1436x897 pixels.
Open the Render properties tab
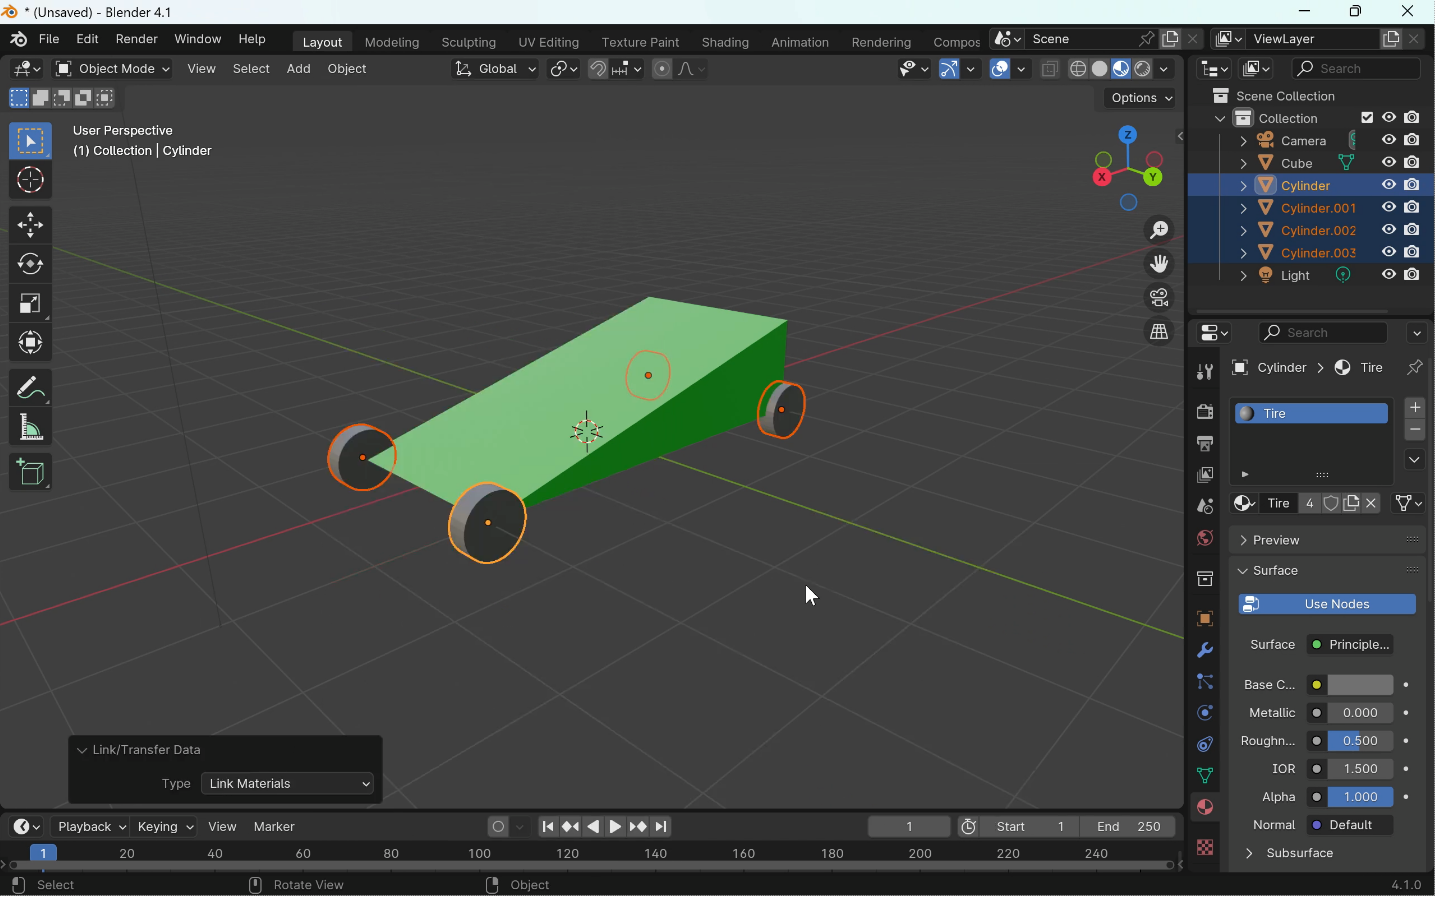pyautogui.click(x=1206, y=413)
